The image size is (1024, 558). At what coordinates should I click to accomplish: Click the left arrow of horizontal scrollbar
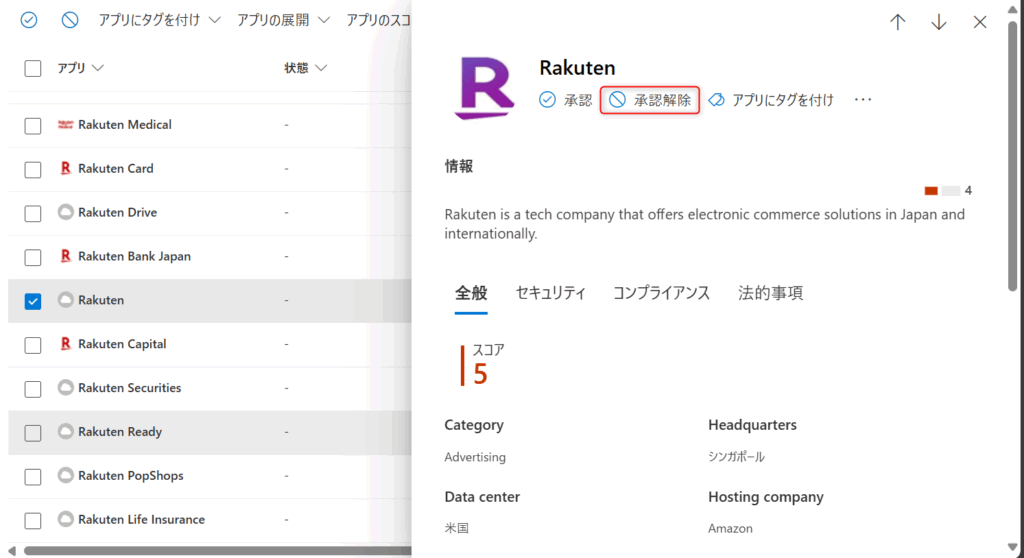pyautogui.click(x=12, y=551)
